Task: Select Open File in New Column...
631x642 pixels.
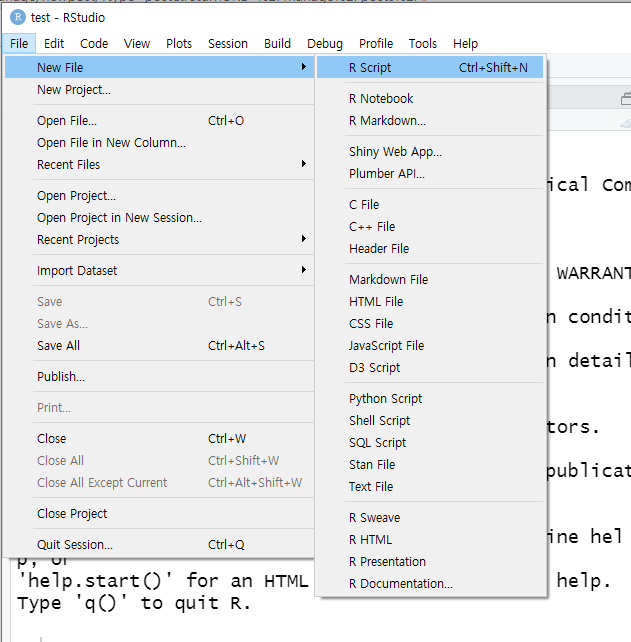Action: pyautogui.click(x=159, y=142)
